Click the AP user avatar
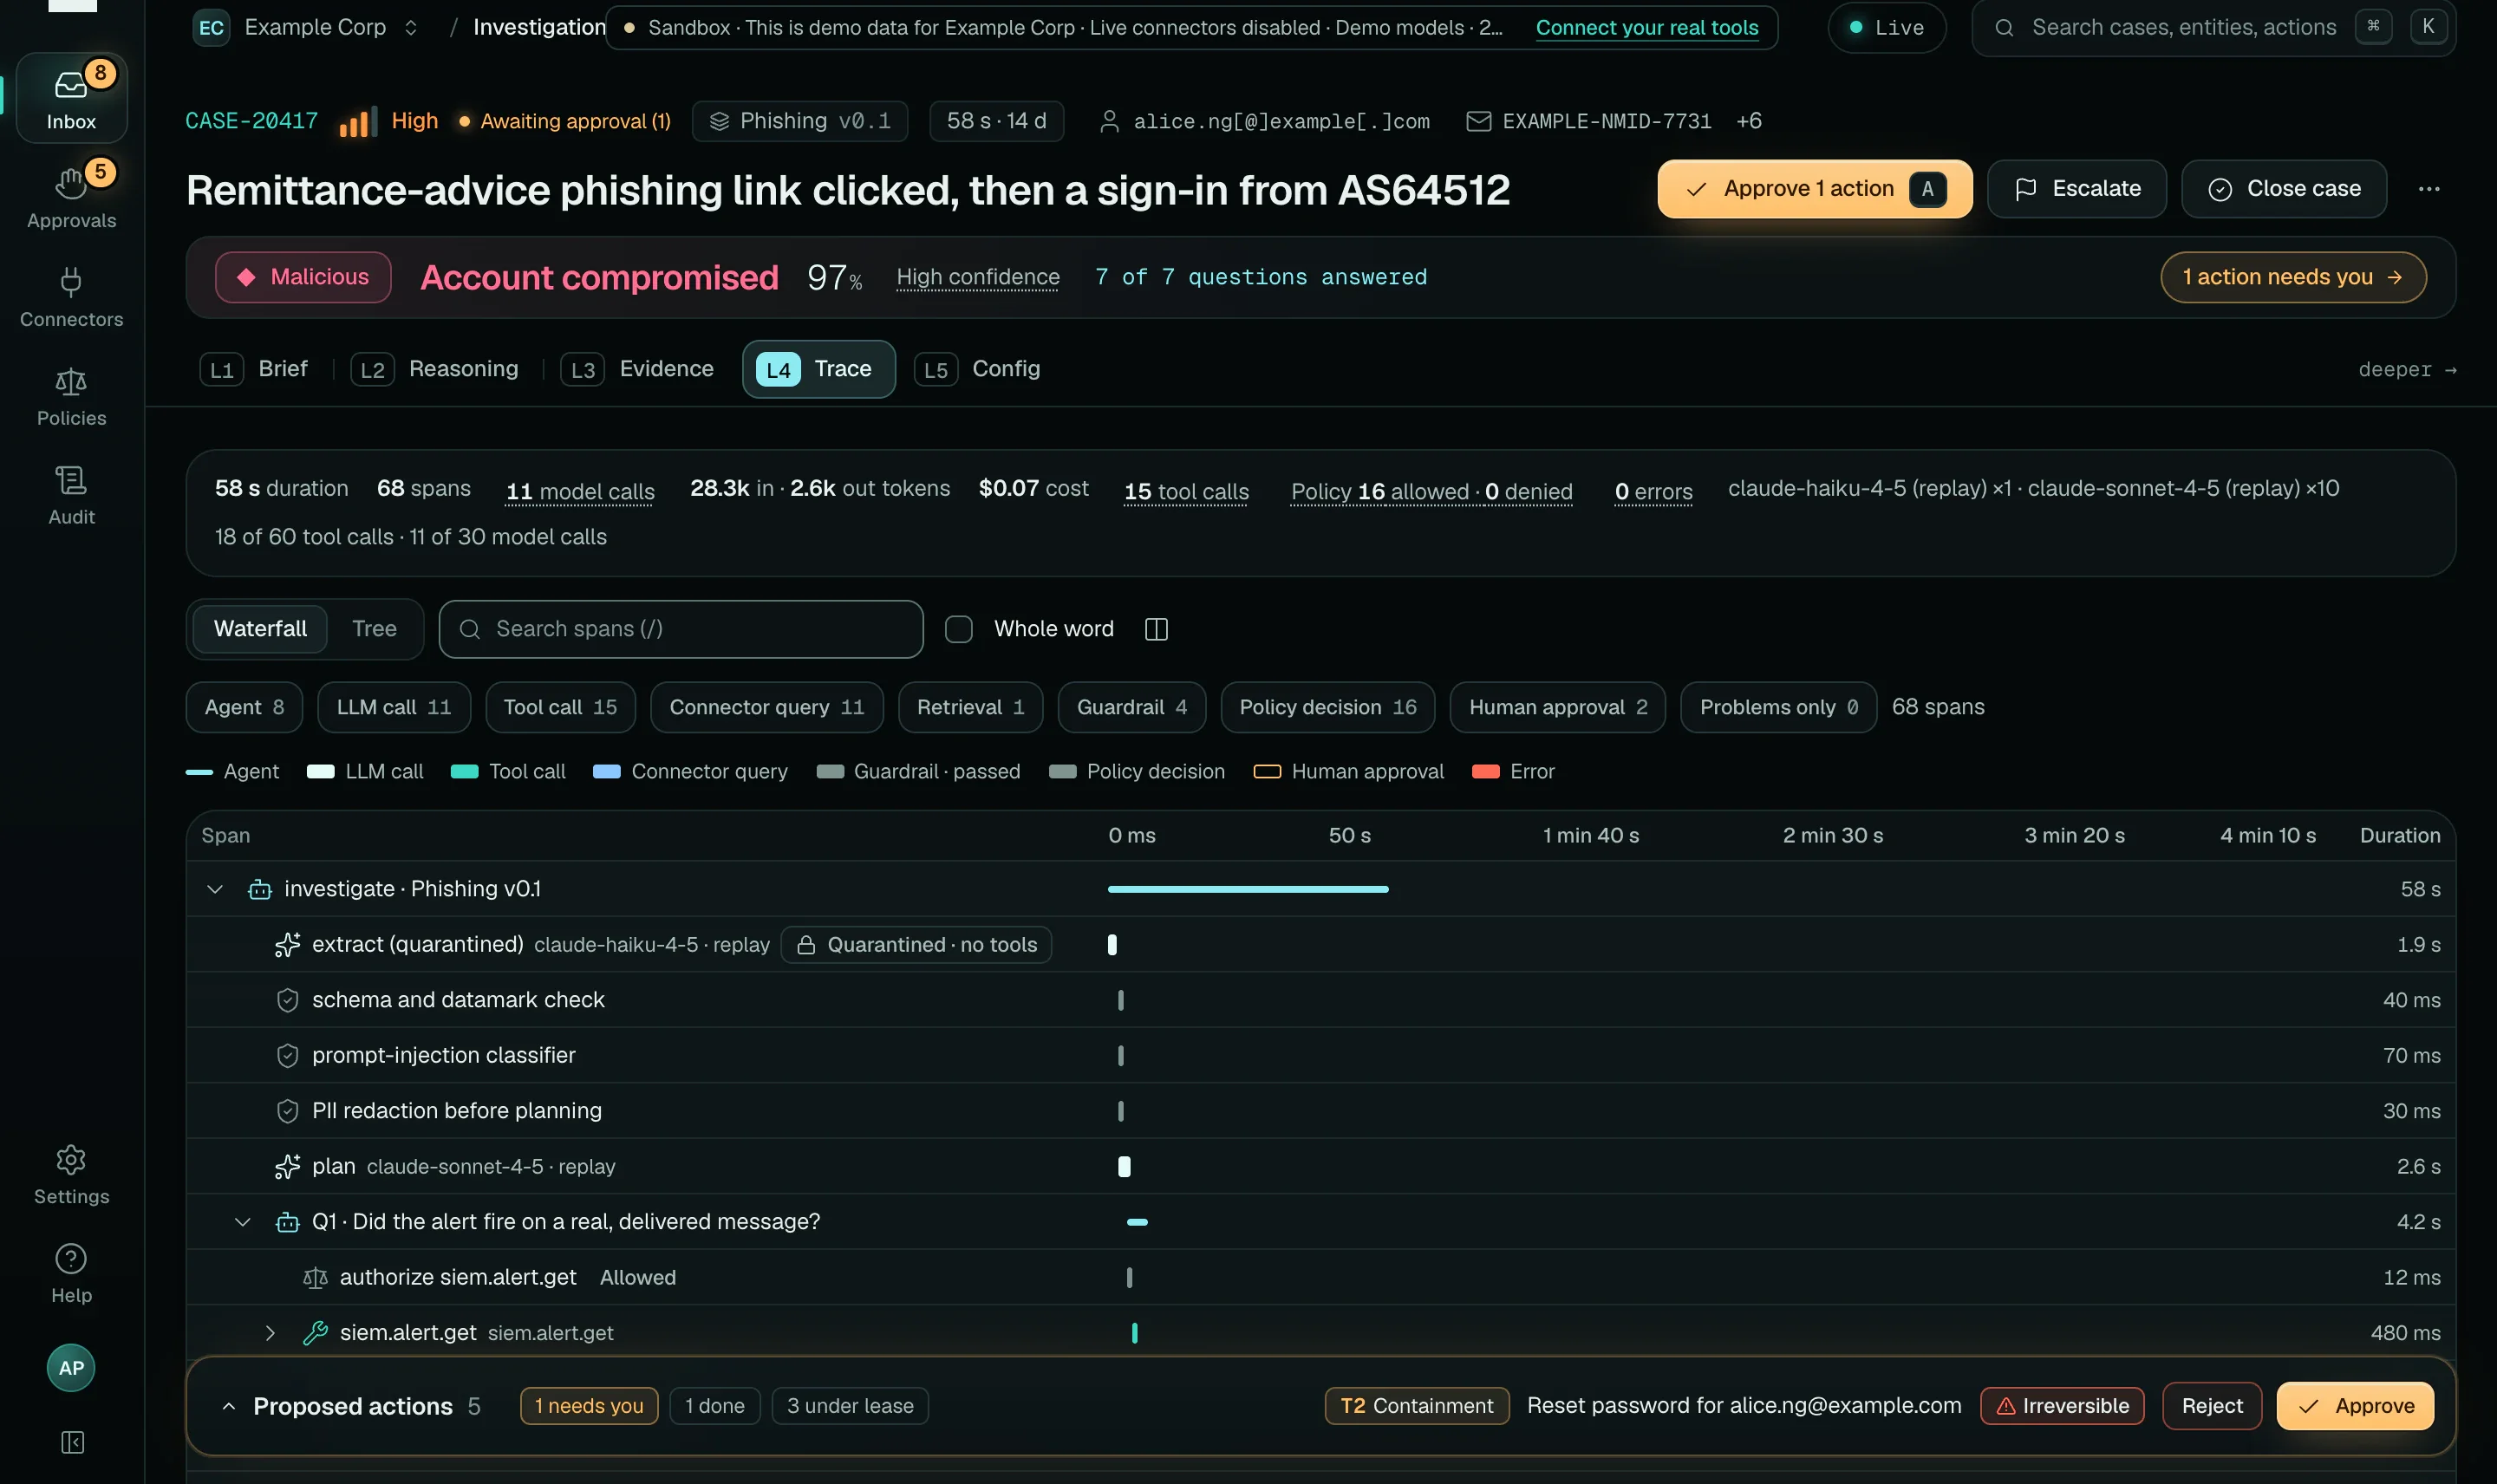This screenshot has height=1484, width=2497. [x=71, y=1367]
